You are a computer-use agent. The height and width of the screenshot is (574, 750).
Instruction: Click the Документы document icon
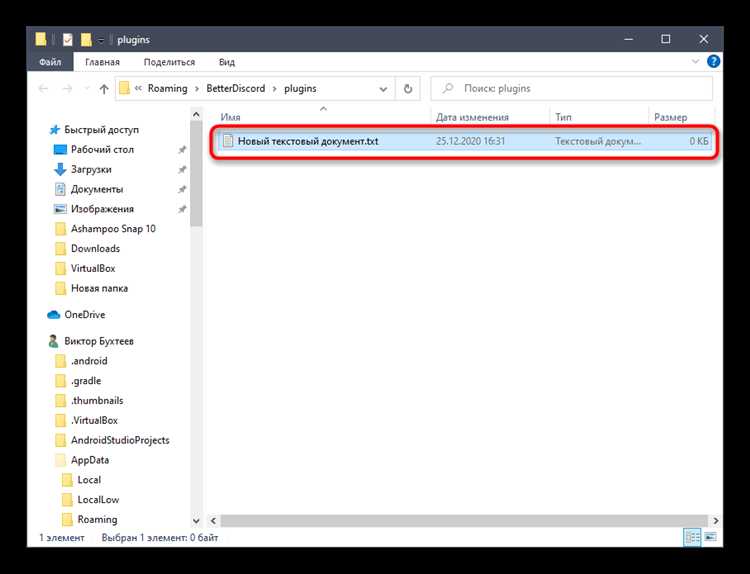[60, 189]
